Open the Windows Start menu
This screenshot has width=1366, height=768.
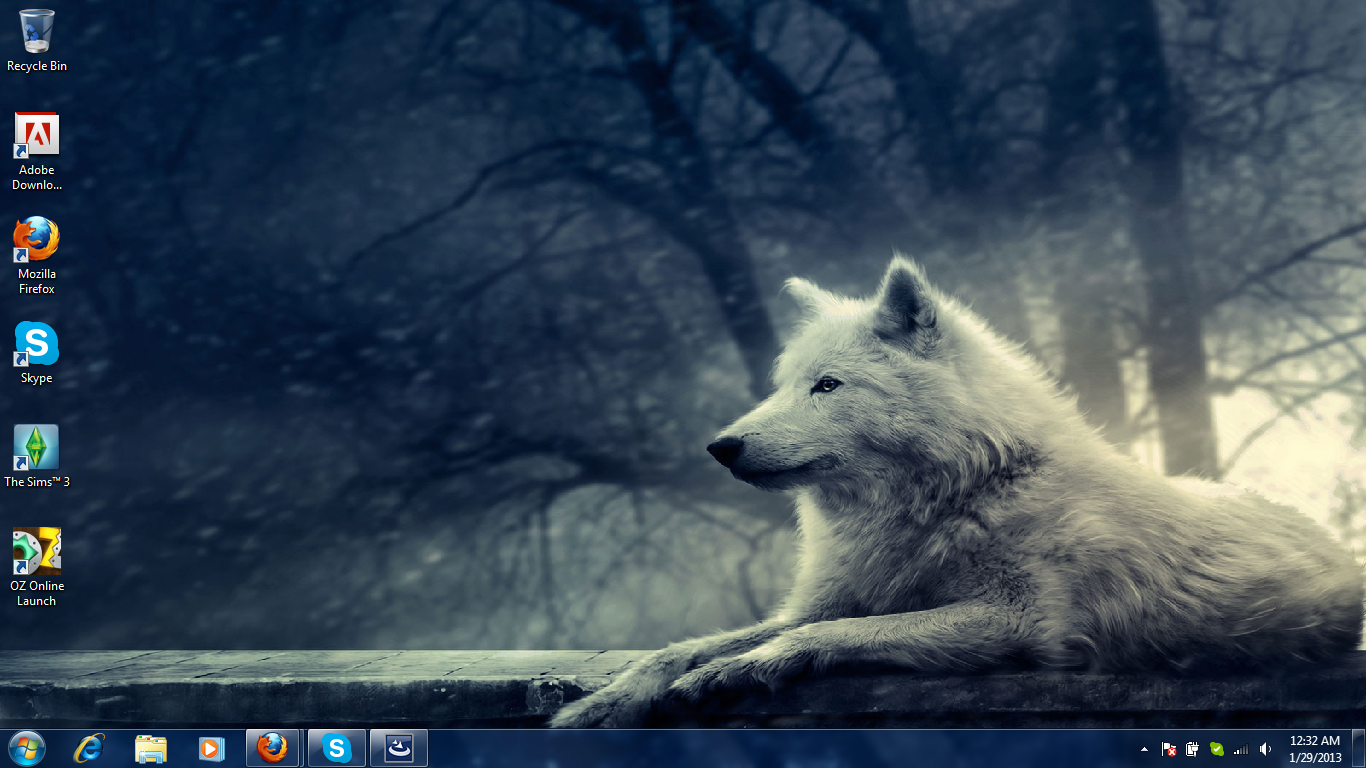point(27,748)
